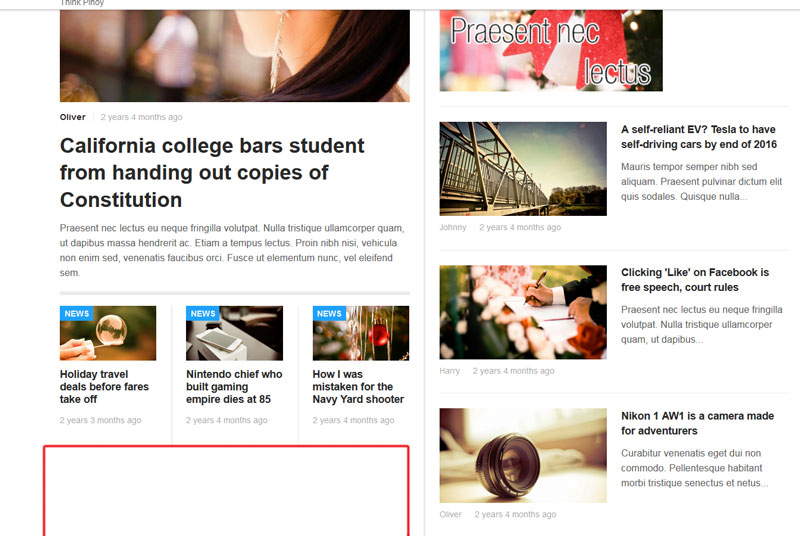
Task: Click the featured woman portrait image
Action: [x=235, y=56]
